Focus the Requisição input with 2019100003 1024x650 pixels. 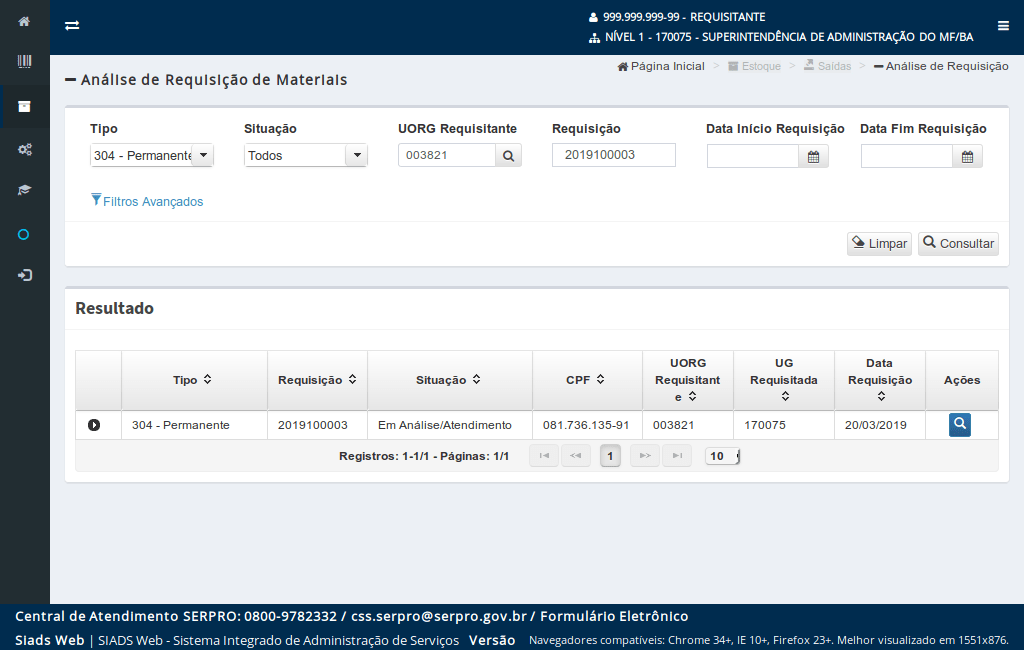click(614, 155)
